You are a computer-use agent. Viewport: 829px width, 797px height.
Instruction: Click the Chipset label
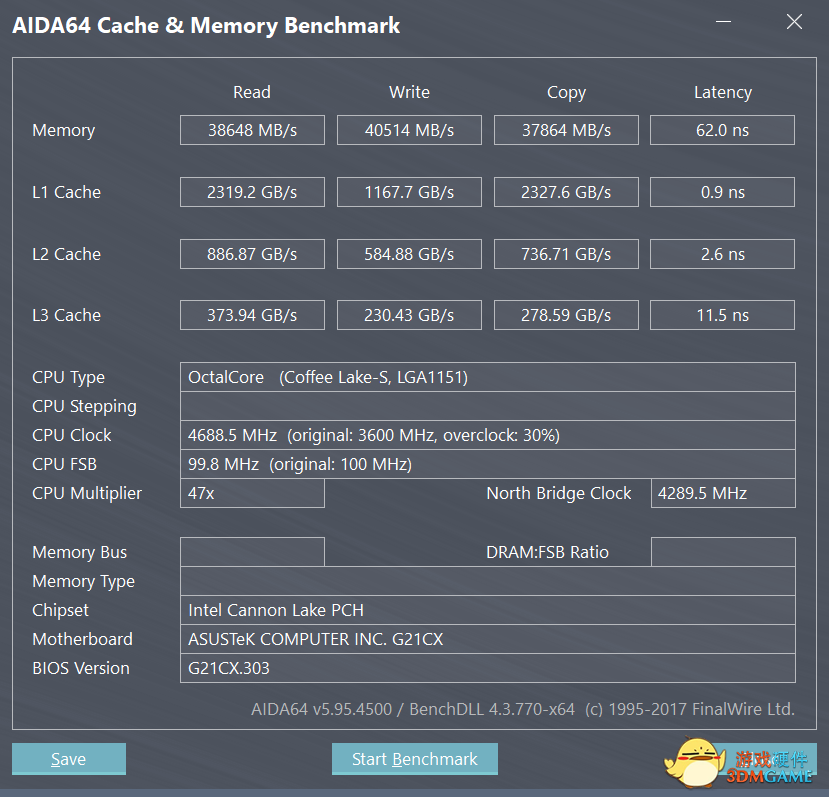click(60, 611)
